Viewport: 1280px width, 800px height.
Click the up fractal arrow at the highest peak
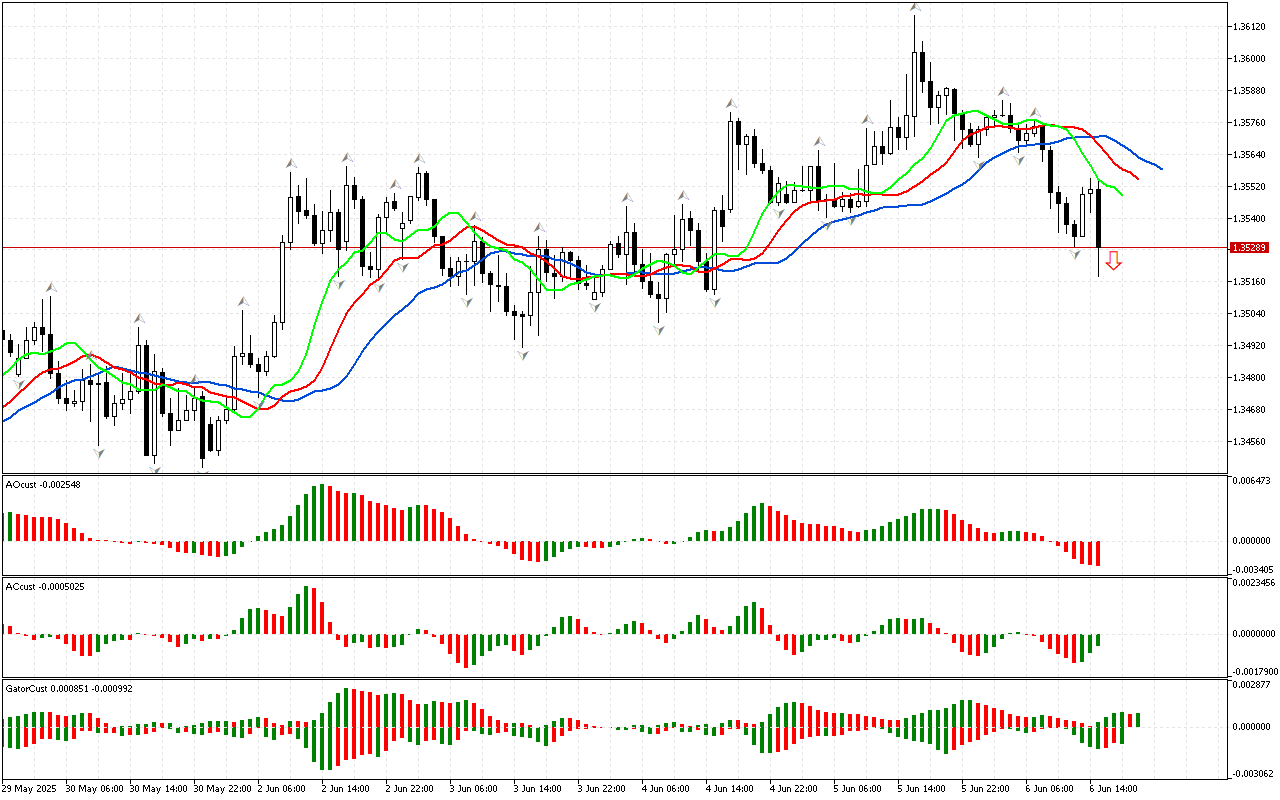914,8
